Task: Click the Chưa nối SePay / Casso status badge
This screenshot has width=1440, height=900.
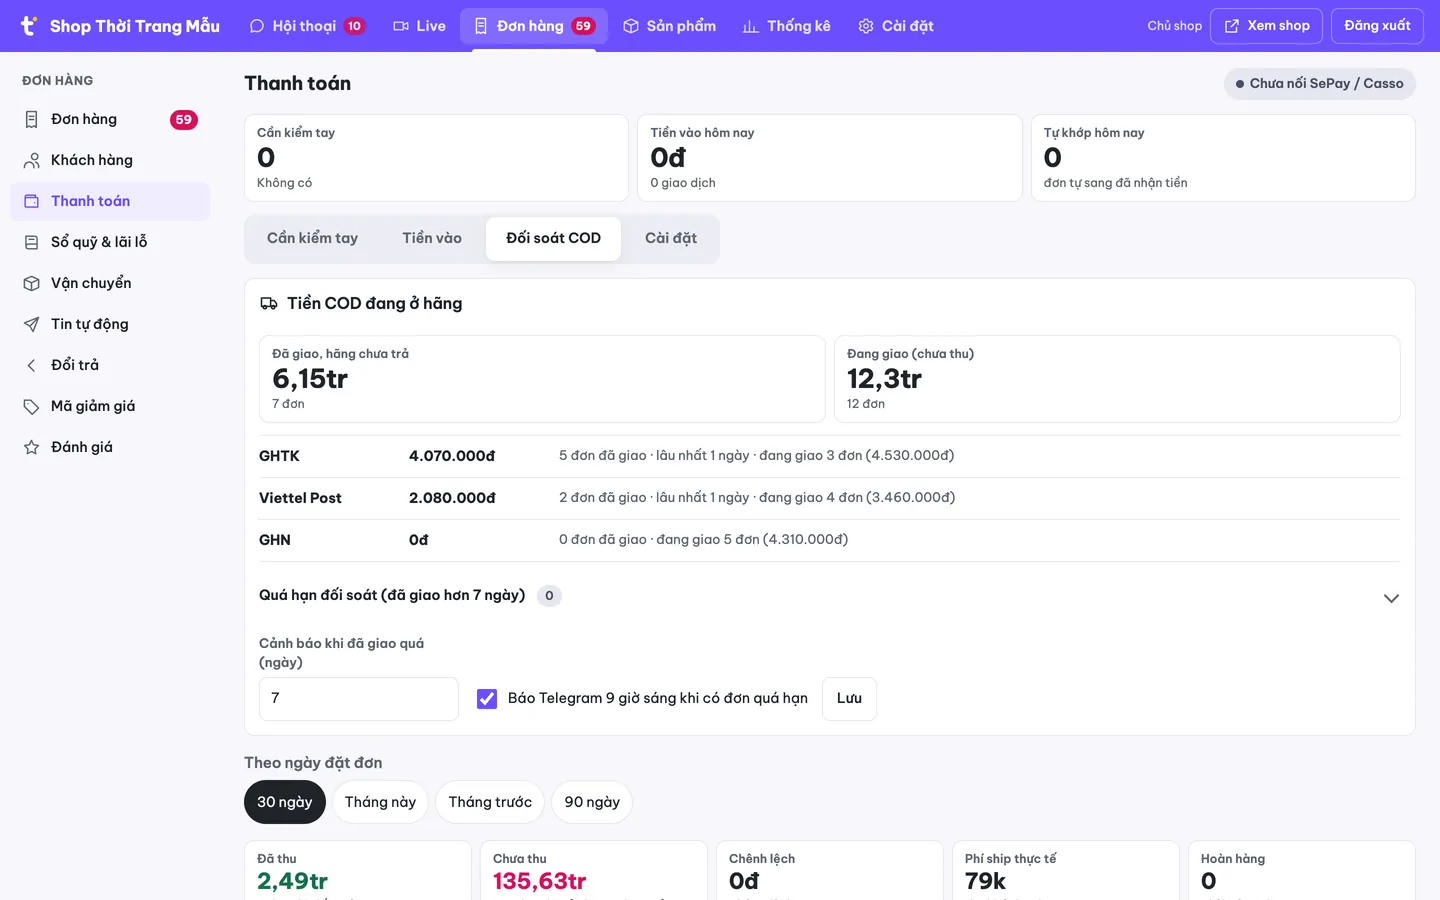Action: pyautogui.click(x=1320, y=84)
